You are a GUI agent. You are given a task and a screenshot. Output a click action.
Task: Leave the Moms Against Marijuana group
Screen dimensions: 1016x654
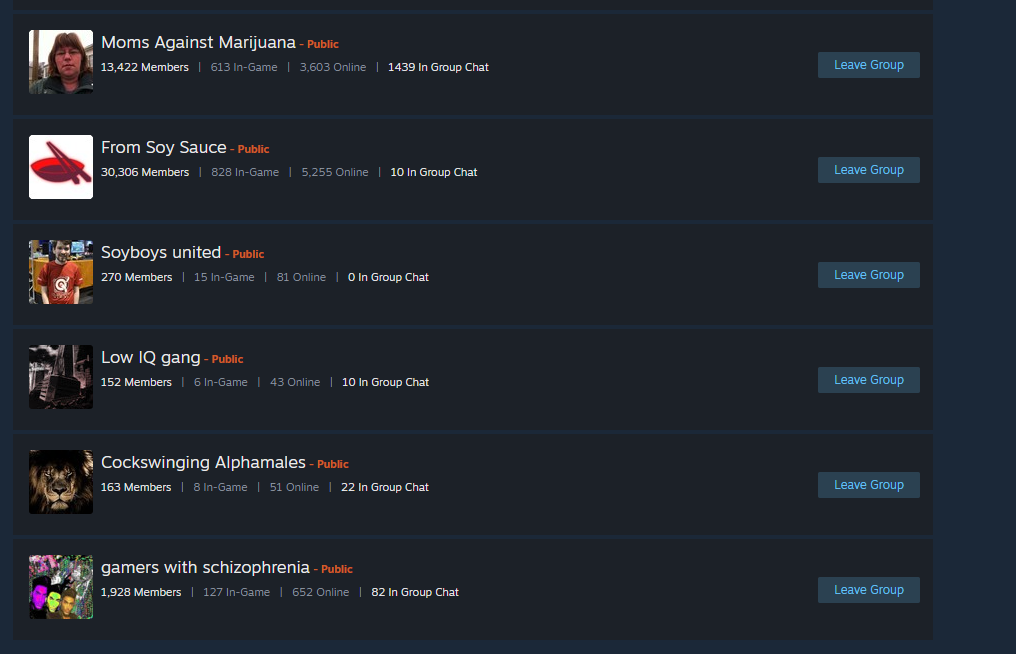[x=868, y=65]
